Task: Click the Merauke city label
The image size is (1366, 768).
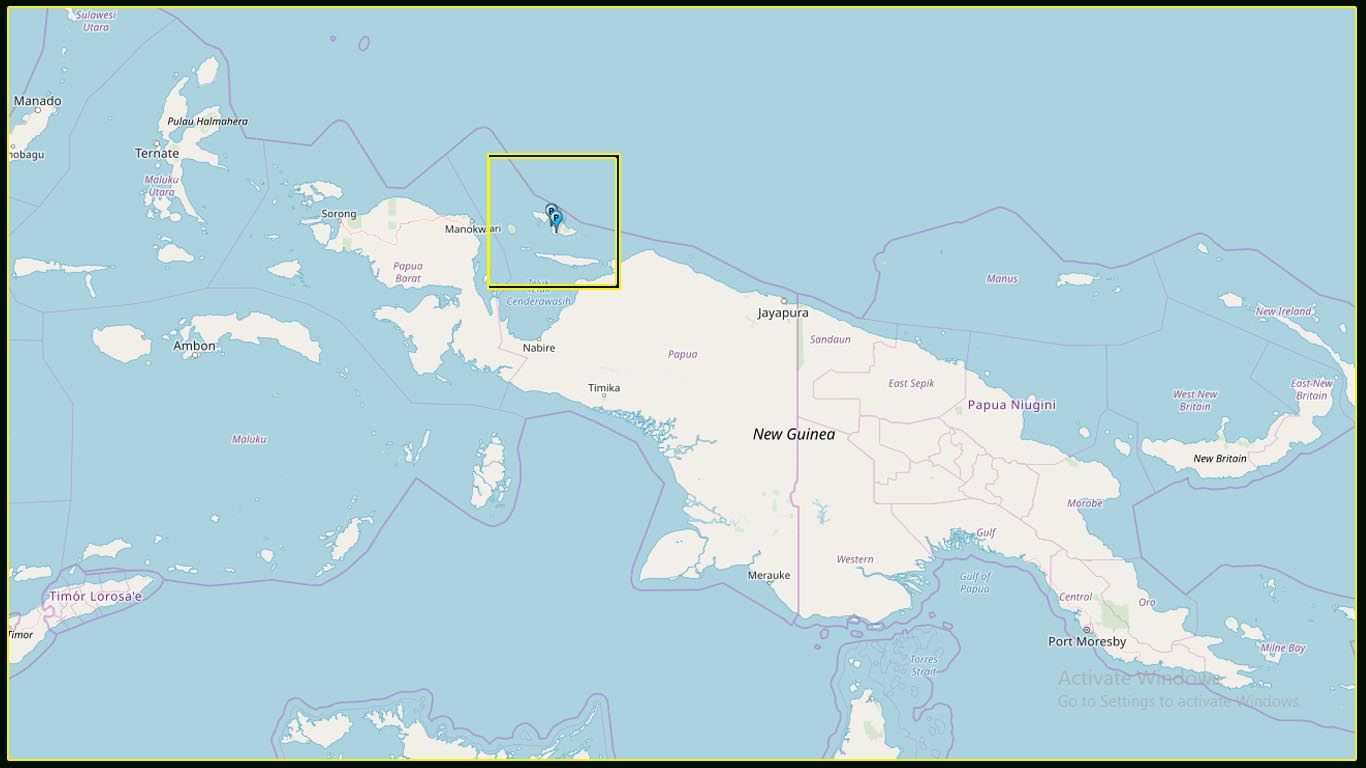Action: point(768,575)
